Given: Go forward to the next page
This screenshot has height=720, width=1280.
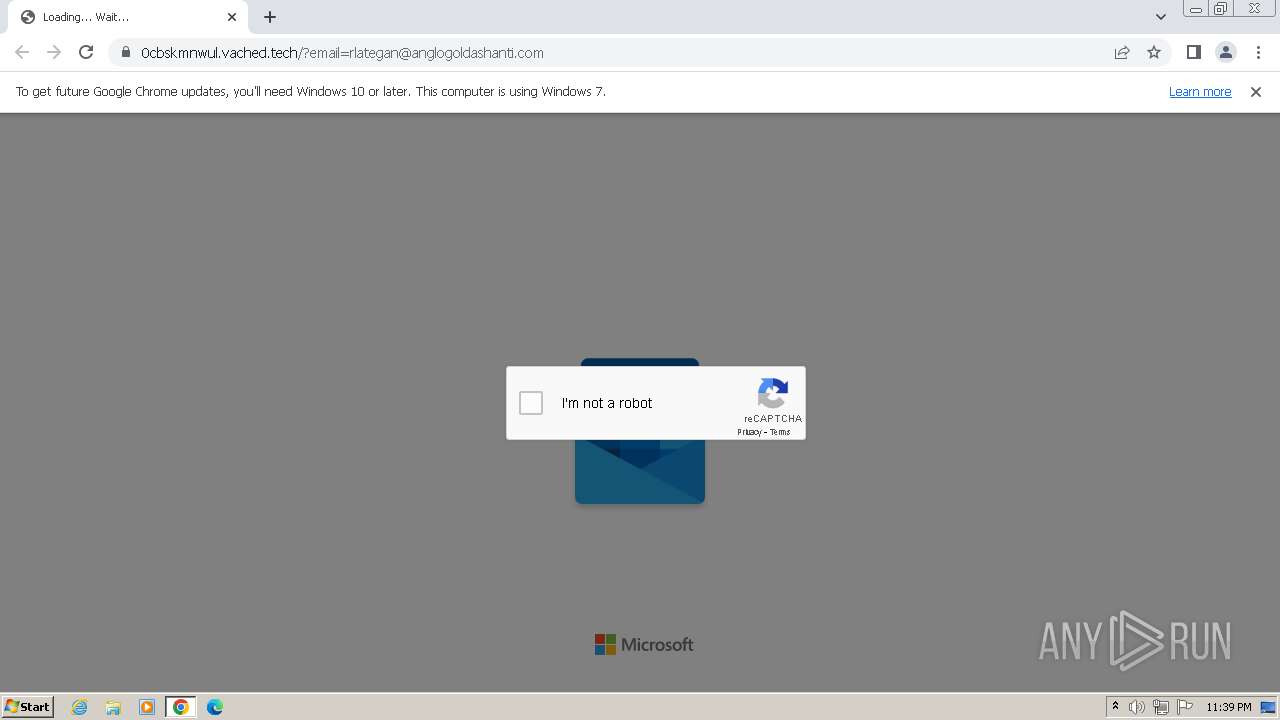Looking at the screenshot, I should click(54, 52).
